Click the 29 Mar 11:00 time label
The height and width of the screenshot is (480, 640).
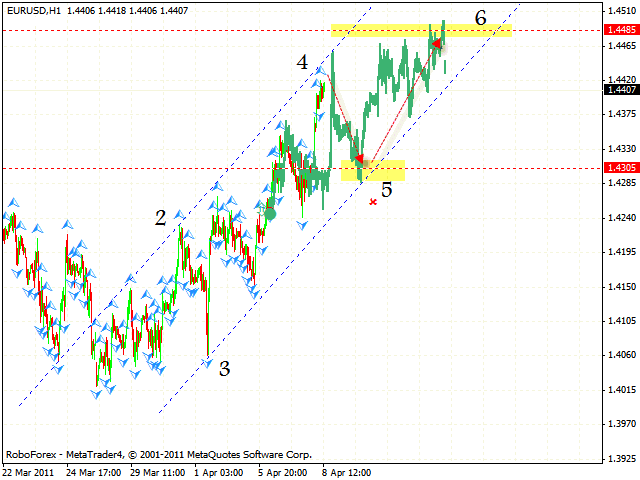point(158,473)
